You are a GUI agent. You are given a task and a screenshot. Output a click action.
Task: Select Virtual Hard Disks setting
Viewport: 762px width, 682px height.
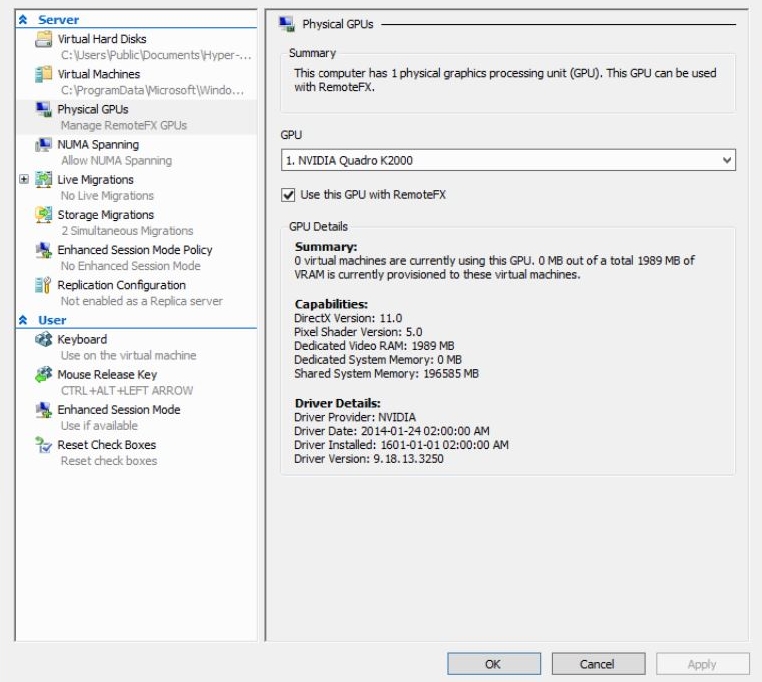102,39
